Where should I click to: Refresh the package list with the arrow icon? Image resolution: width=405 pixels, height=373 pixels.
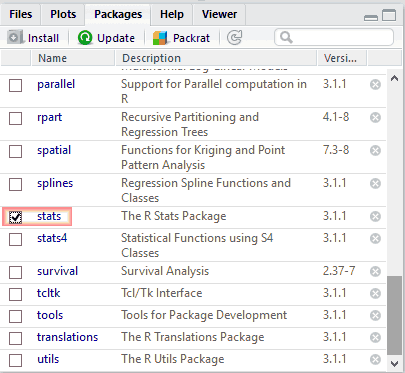234,37
